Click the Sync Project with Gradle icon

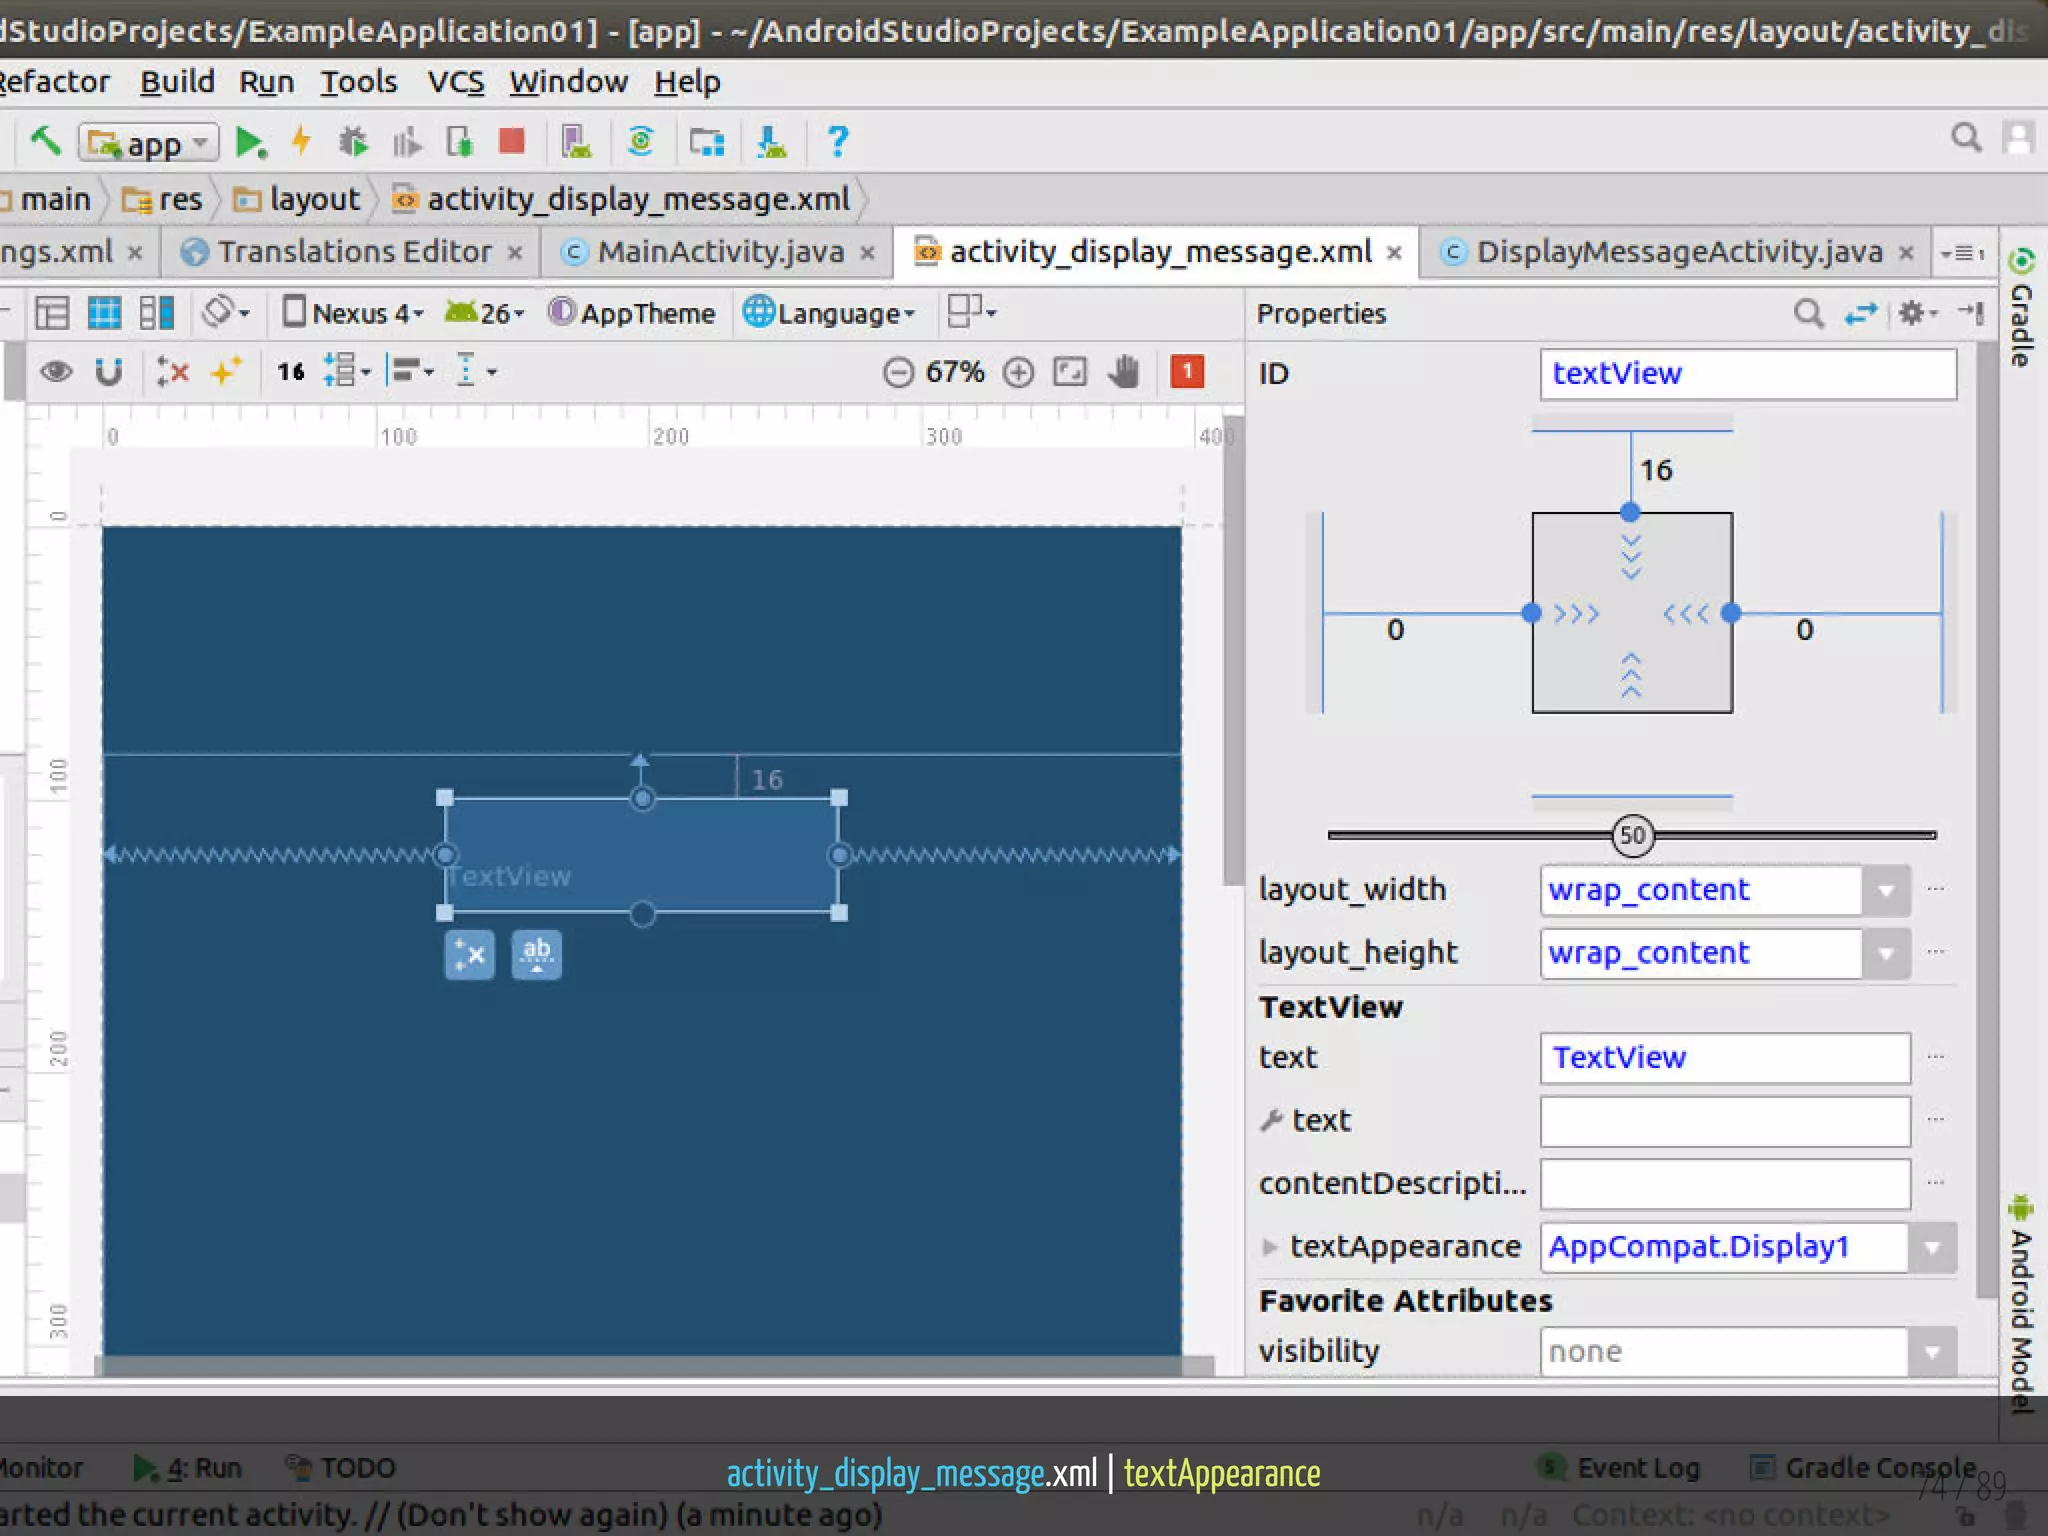640,141
